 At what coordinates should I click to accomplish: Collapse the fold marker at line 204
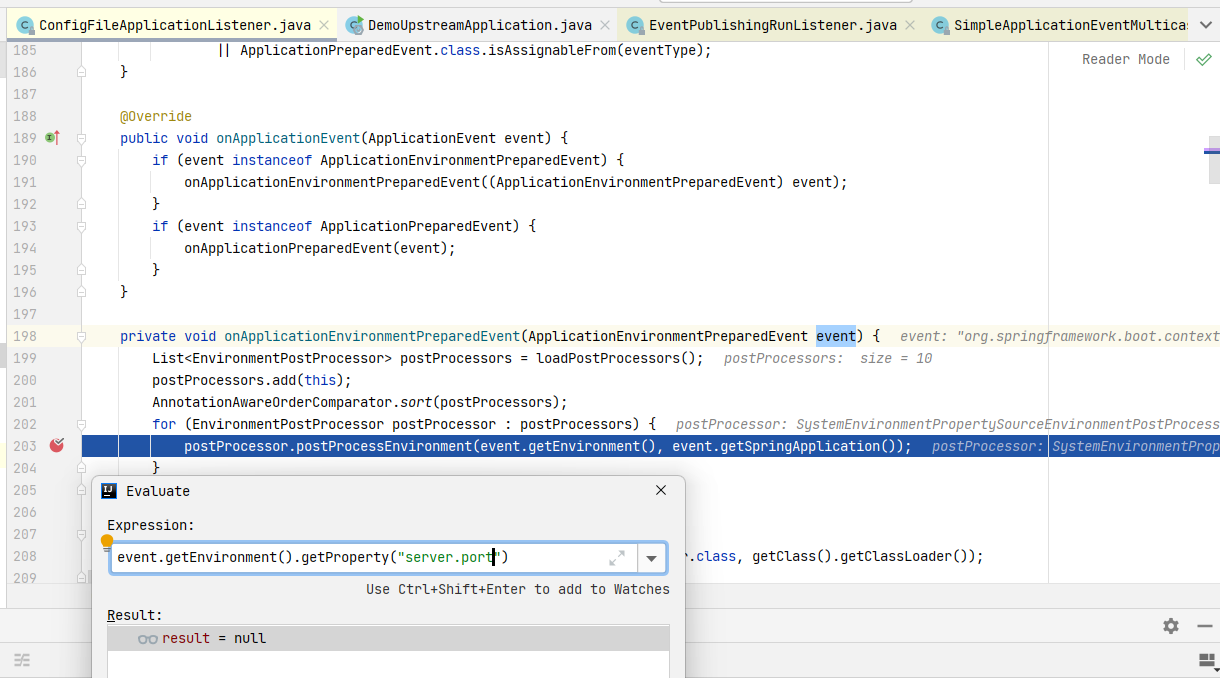[81, 468]
